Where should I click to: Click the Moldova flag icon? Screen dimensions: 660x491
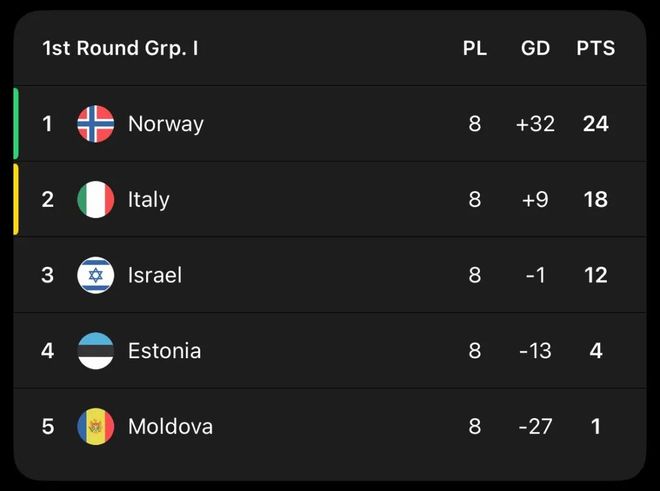[96, 427]
